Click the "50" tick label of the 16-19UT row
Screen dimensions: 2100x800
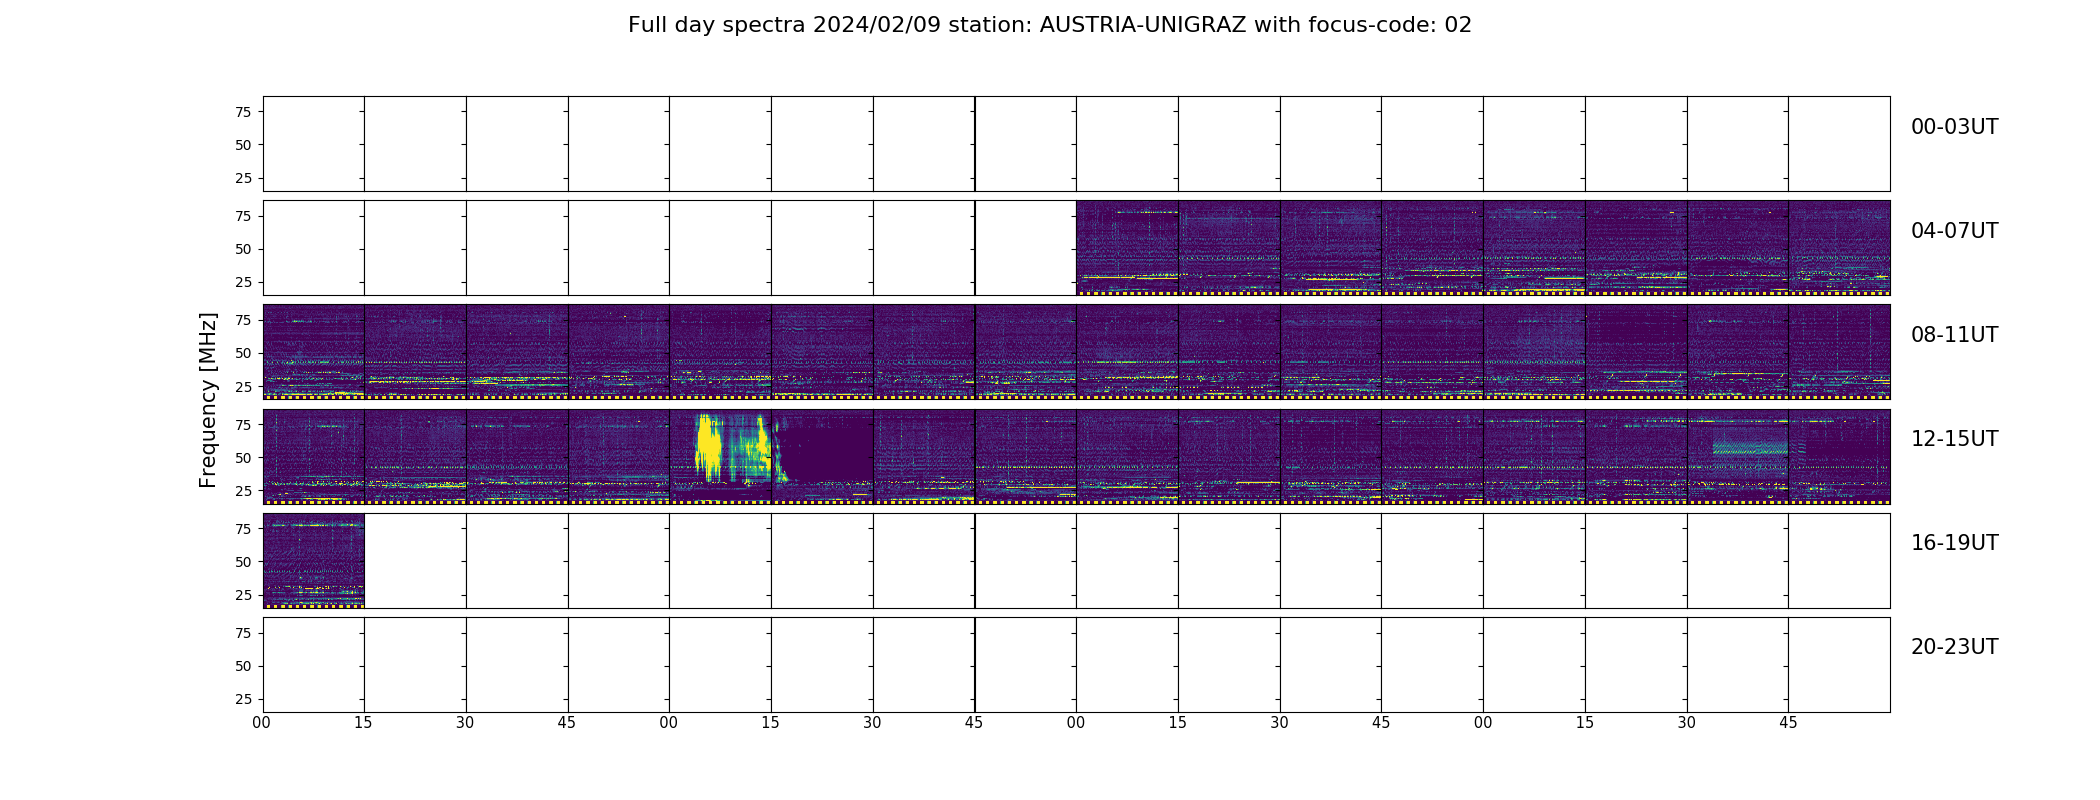243,562
